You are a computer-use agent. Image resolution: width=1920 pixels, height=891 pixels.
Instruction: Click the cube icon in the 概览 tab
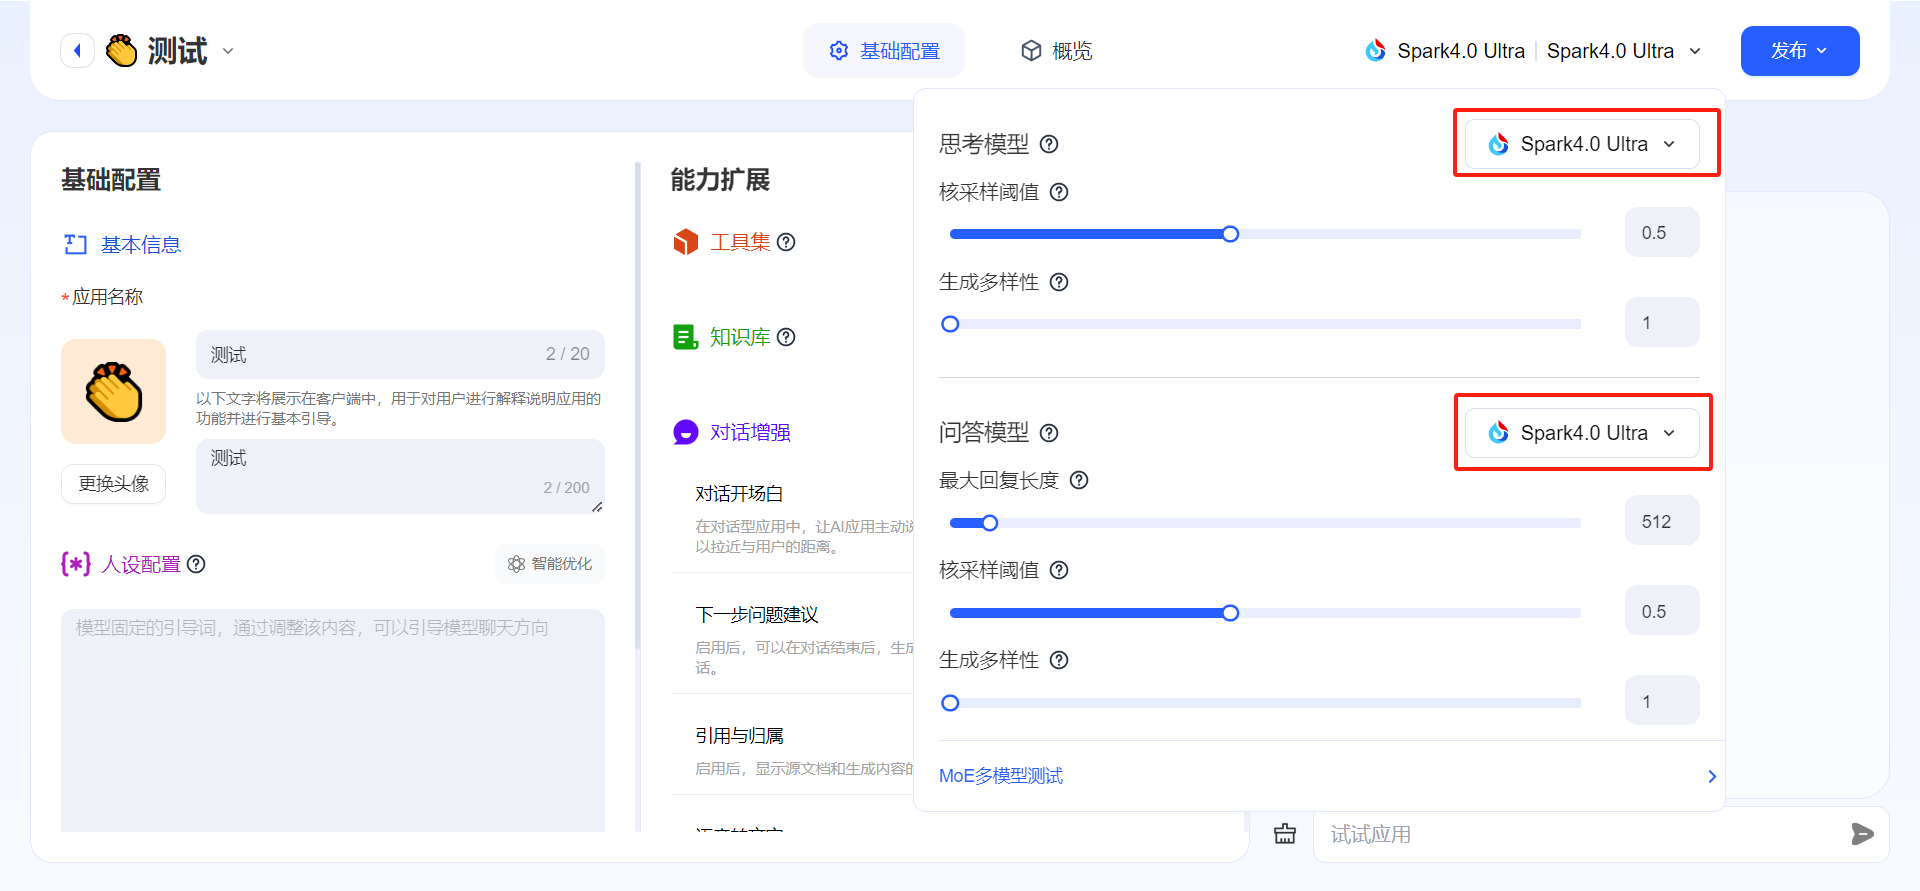1031,51
